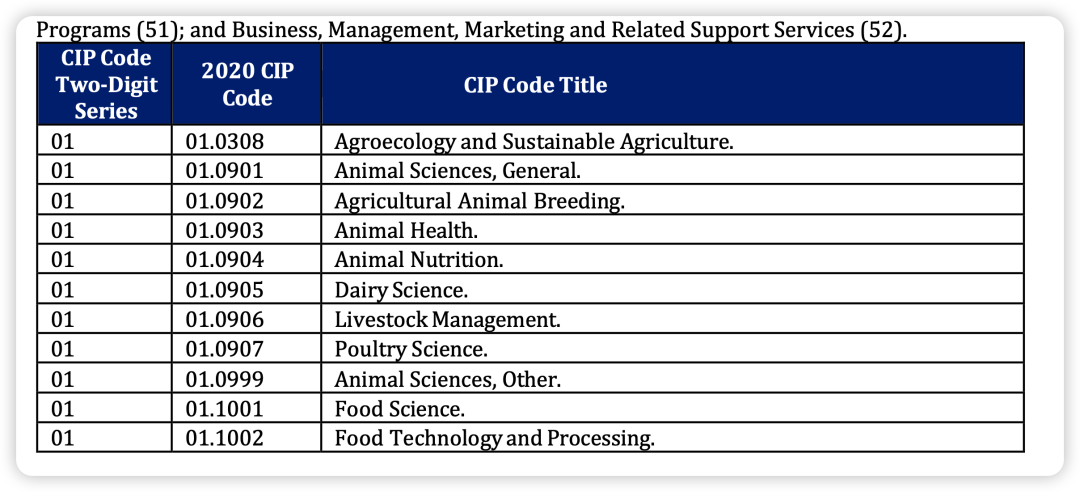This screenshot has width=1080, height=492.
Task: Select the Food Science title cell
Action: pyautogui.click(x=673, y=408)
